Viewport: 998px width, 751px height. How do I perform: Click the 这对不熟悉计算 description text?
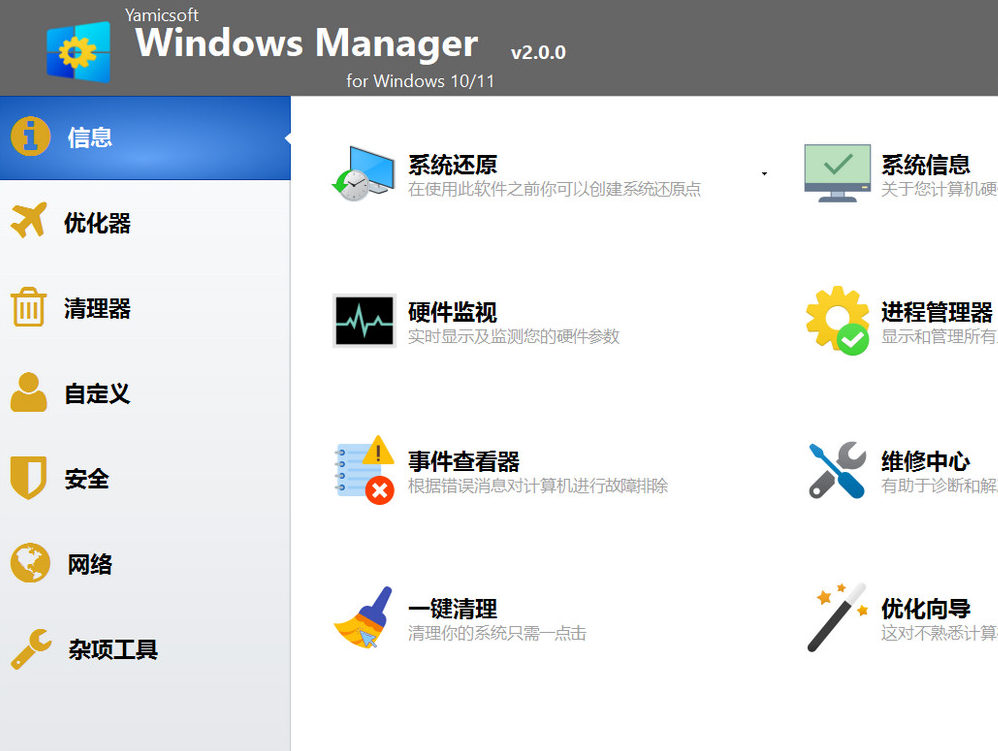tap(939, 633)
